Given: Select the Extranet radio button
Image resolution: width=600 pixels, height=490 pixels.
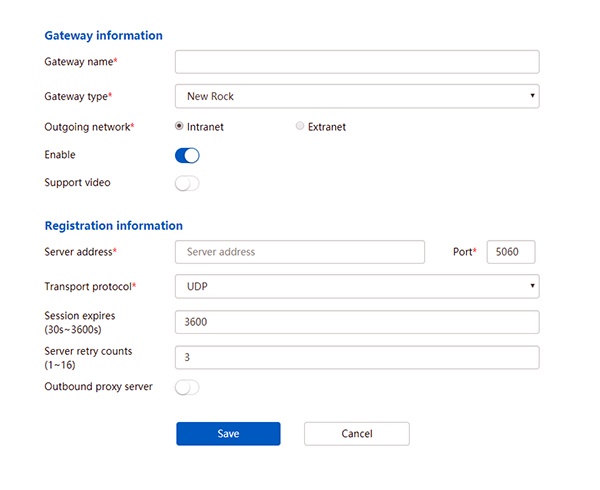Looking at the screenshot, I should 300,127.
